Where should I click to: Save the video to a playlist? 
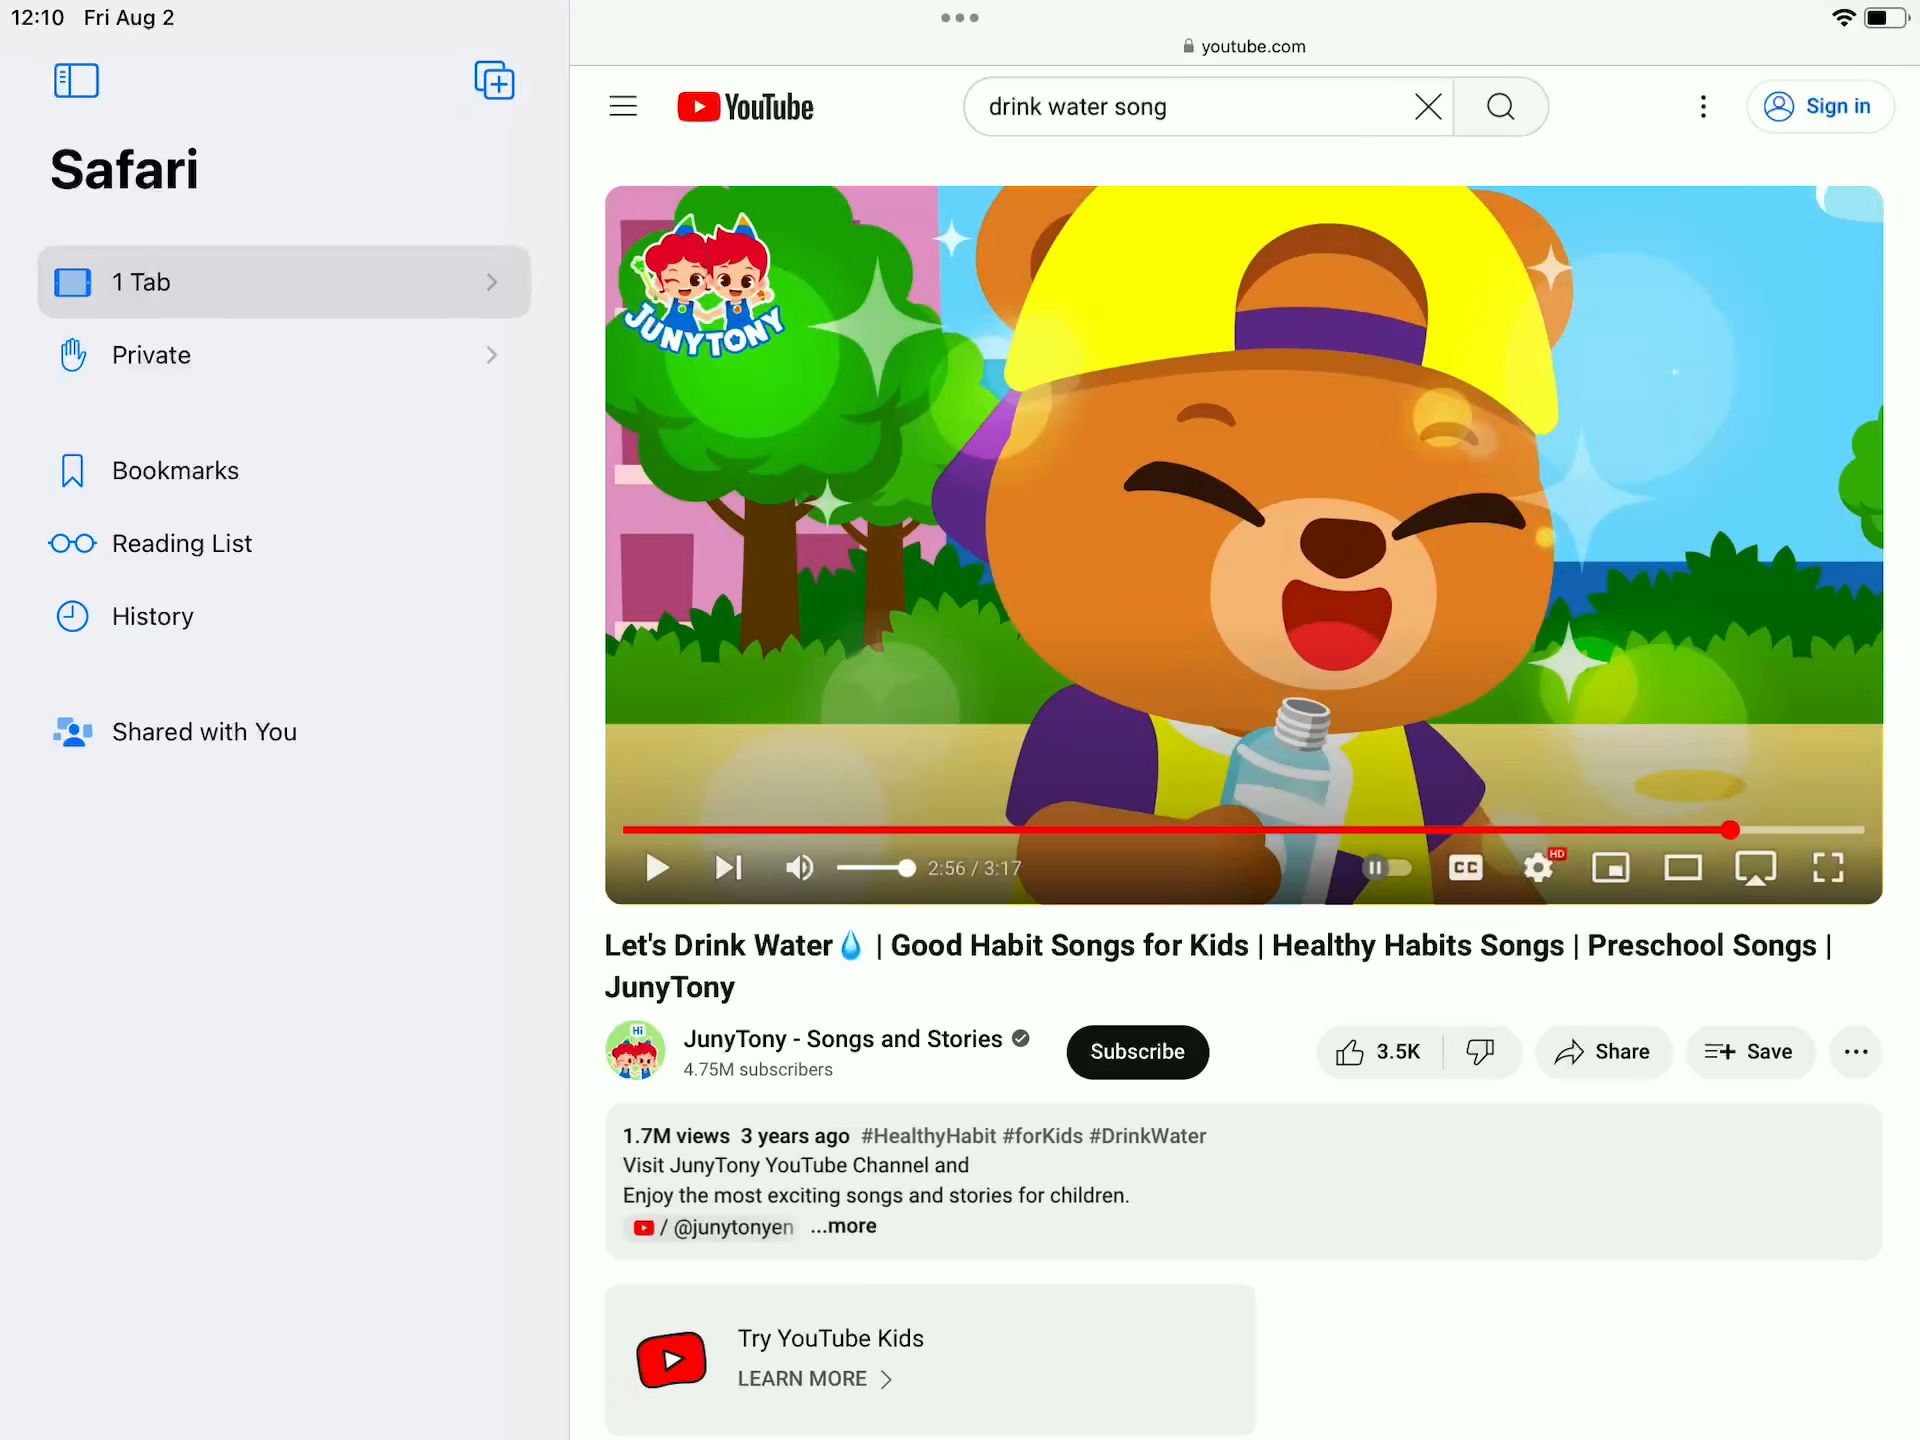click(1749, 1052)
